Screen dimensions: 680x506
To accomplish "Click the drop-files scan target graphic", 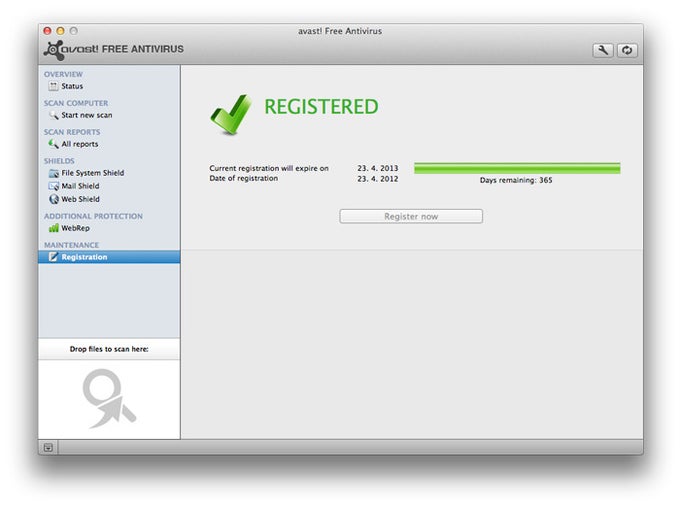I will (x=109, y=399).
